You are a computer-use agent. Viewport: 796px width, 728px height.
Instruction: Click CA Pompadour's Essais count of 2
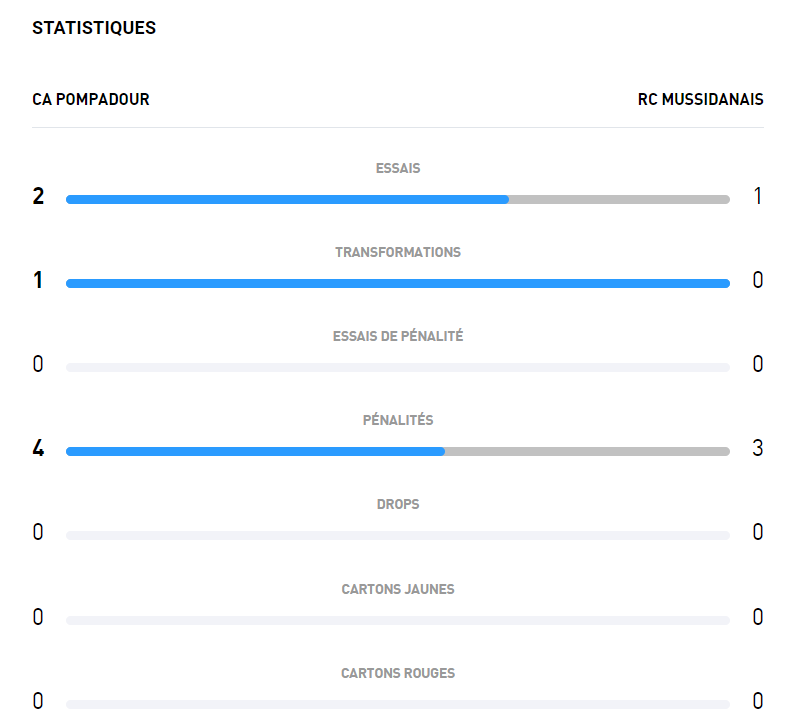[x=39, y=196]
